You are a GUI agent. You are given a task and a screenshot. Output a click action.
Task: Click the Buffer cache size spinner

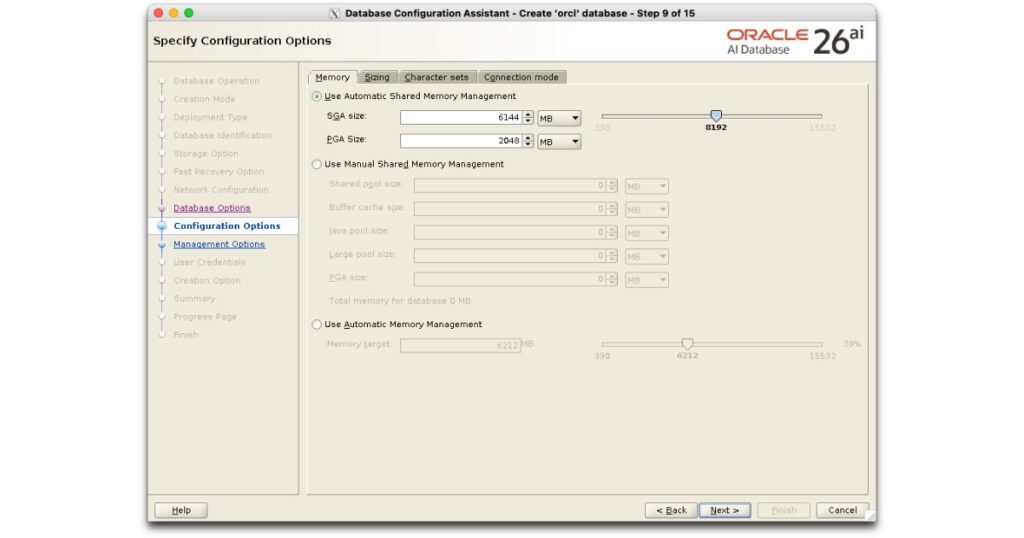coord(612,209)
